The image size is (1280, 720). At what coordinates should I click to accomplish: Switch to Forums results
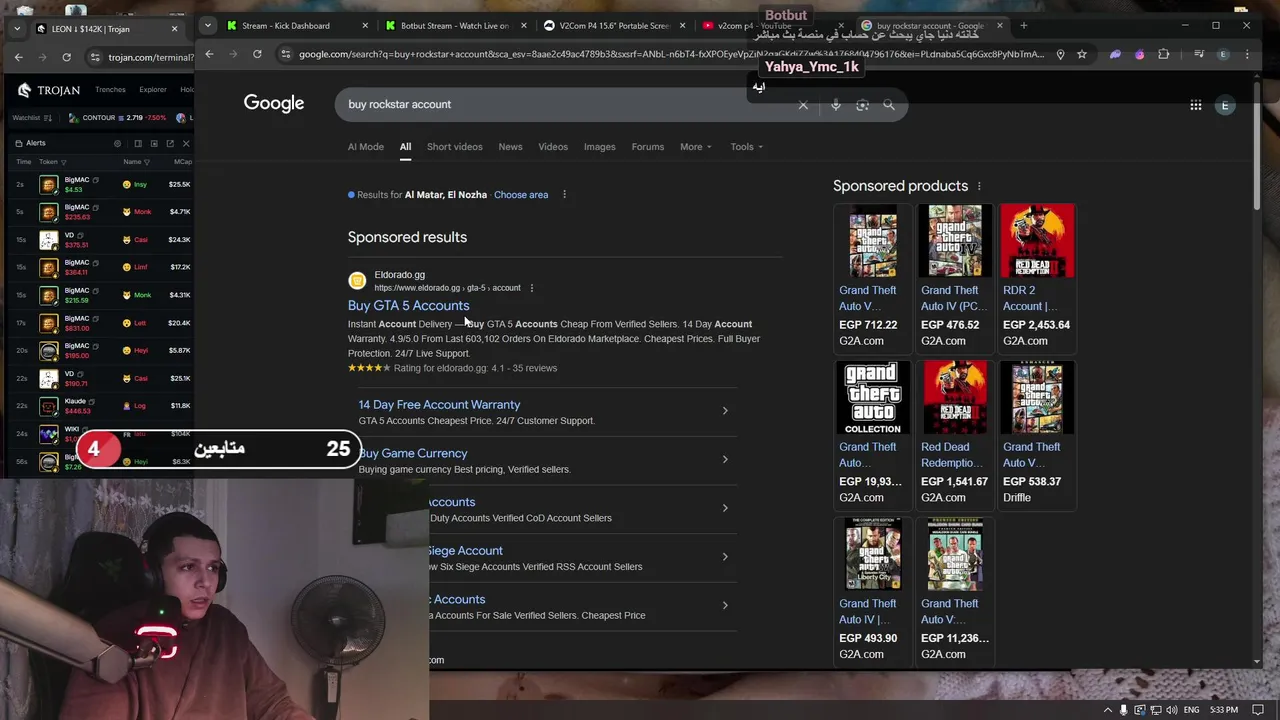648,147
